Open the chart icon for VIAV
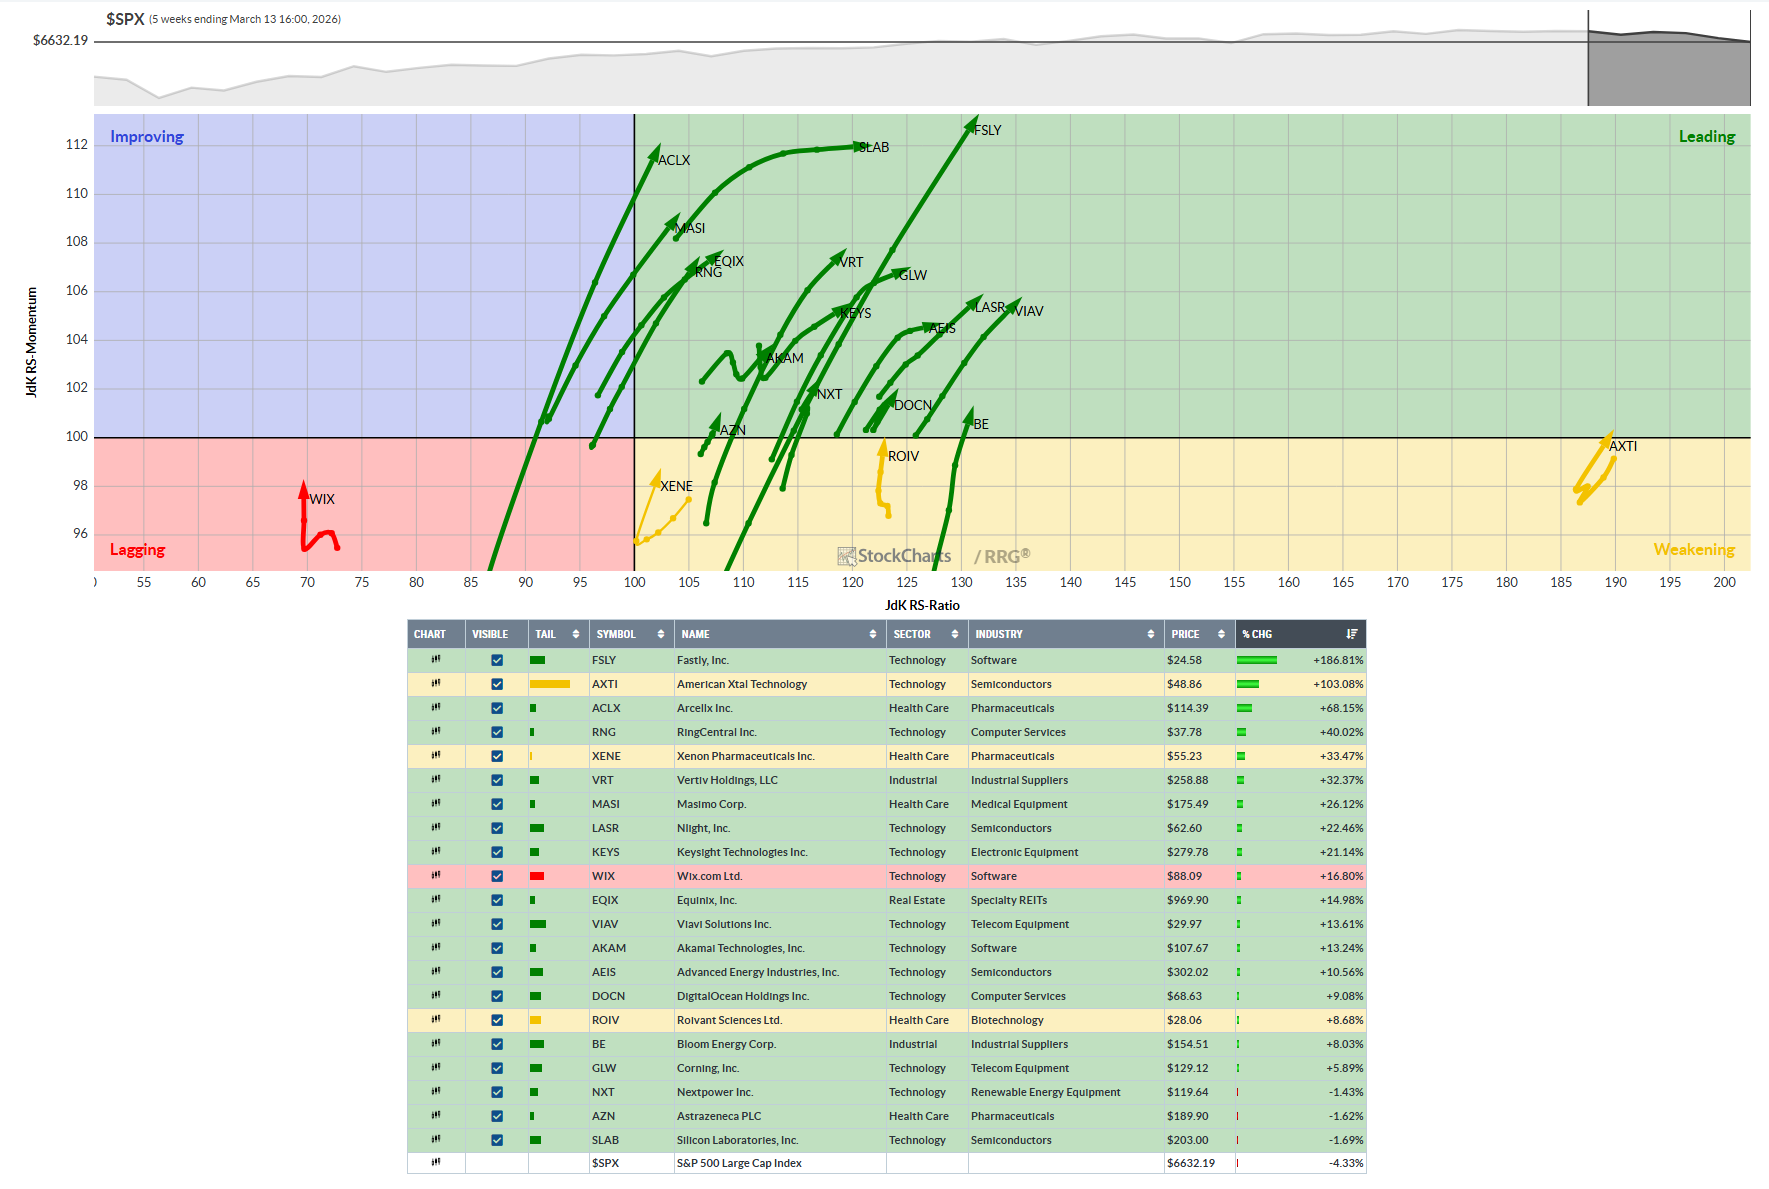 [x=436, y=924]
